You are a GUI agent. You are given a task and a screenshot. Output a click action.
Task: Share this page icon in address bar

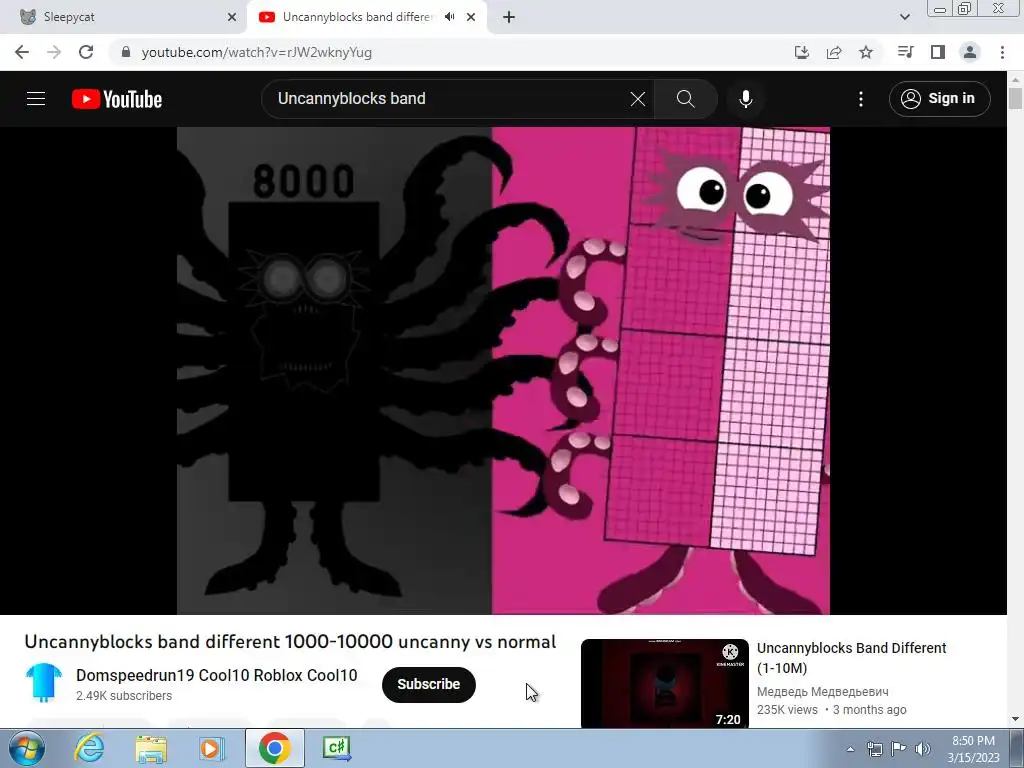click(x=834, y=52)
